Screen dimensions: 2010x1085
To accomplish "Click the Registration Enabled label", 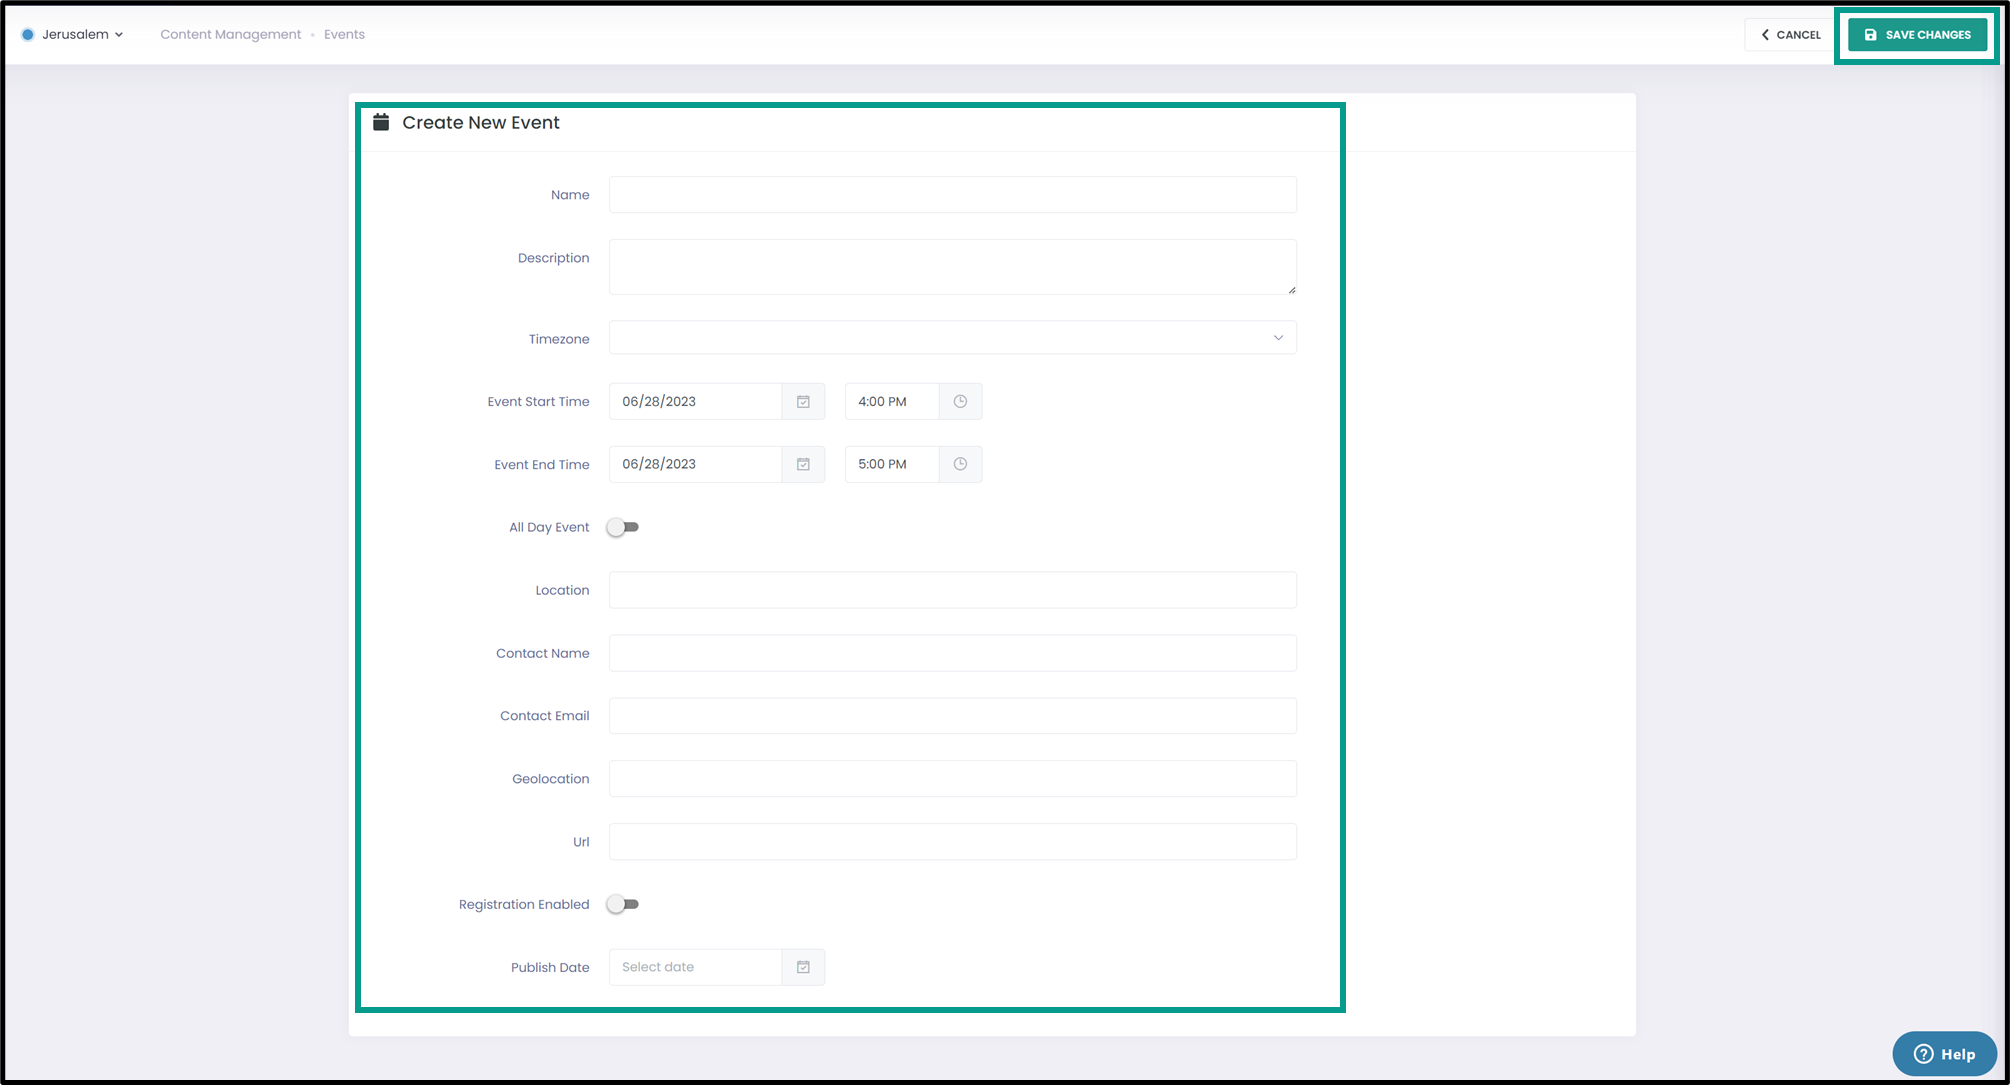I will click(x=524, y=904).
